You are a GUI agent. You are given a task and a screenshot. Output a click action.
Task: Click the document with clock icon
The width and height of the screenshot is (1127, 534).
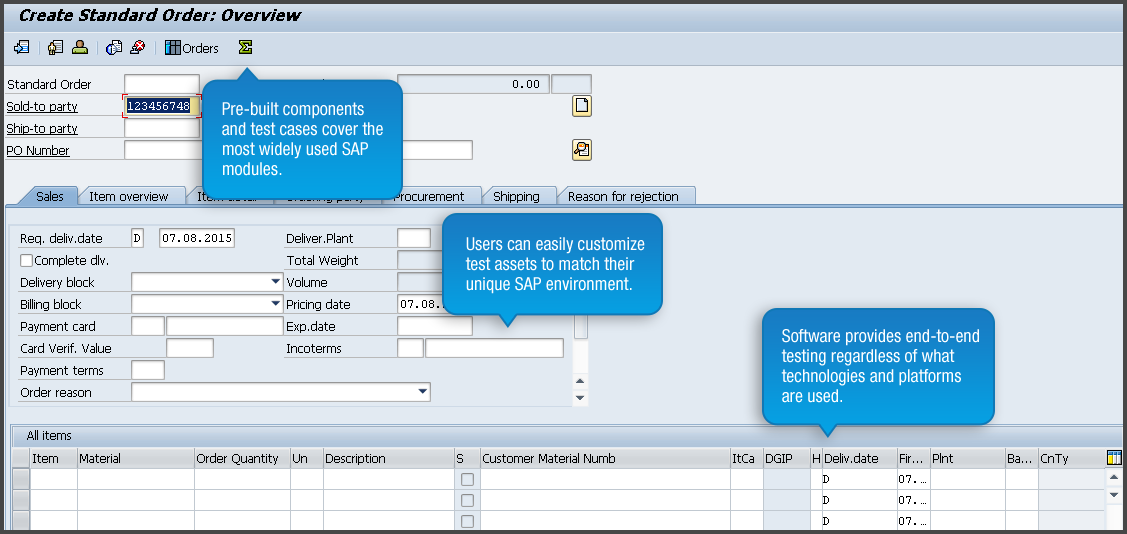[x=114, y=47]
